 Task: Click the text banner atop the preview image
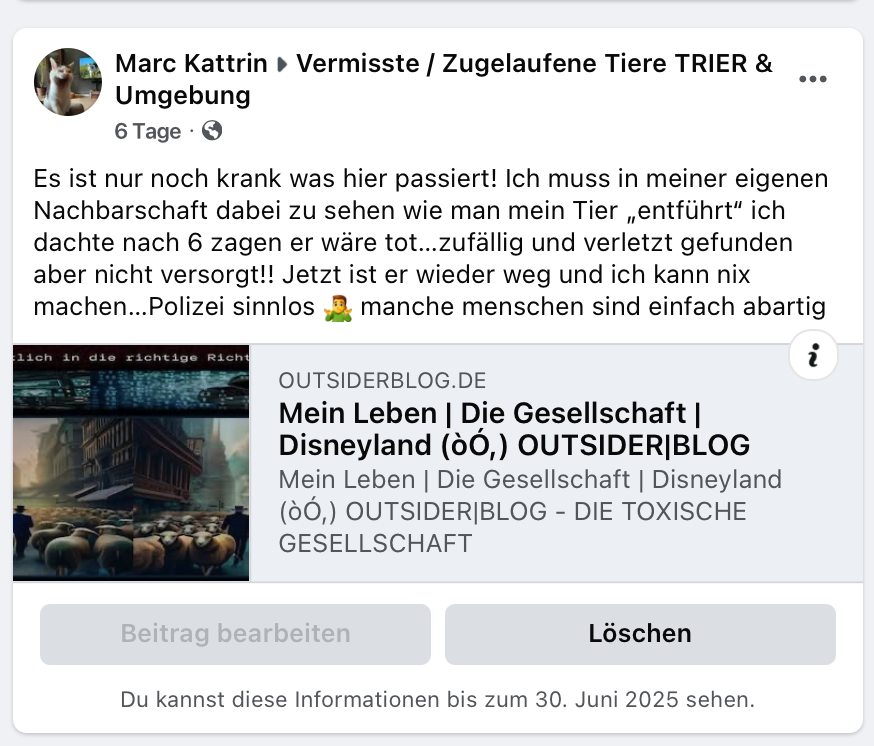(131, 357)
